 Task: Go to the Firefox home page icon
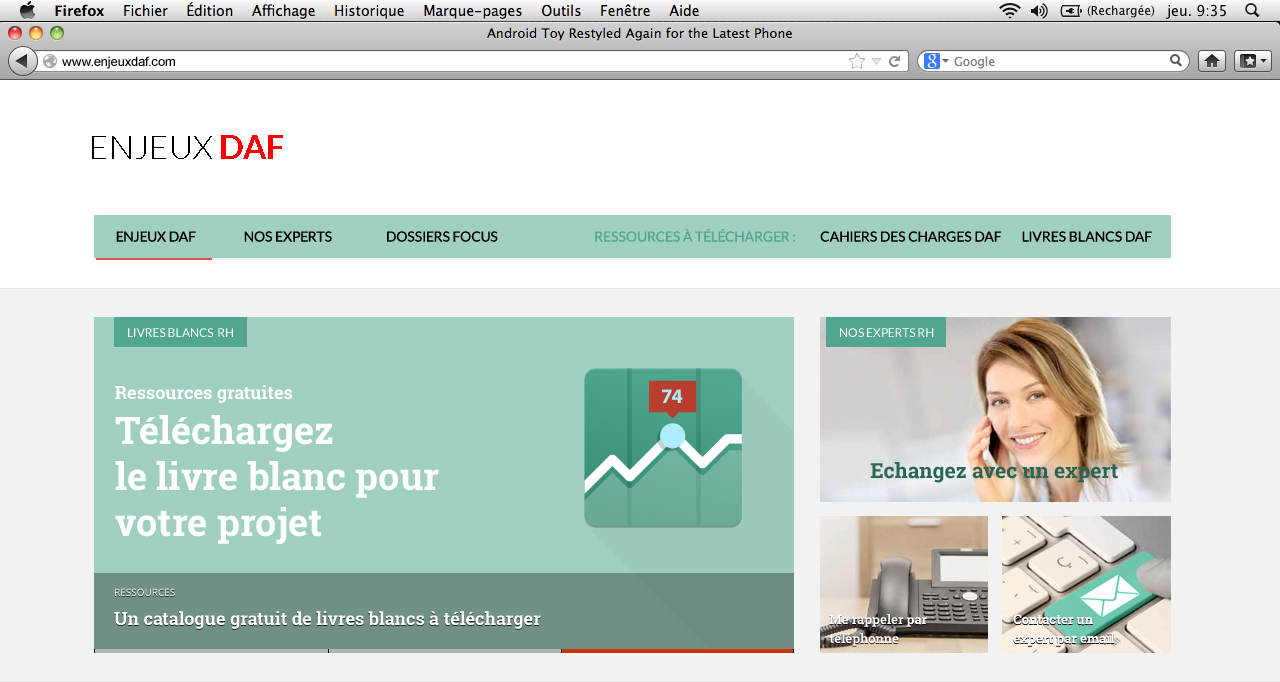pos(1212,61)
